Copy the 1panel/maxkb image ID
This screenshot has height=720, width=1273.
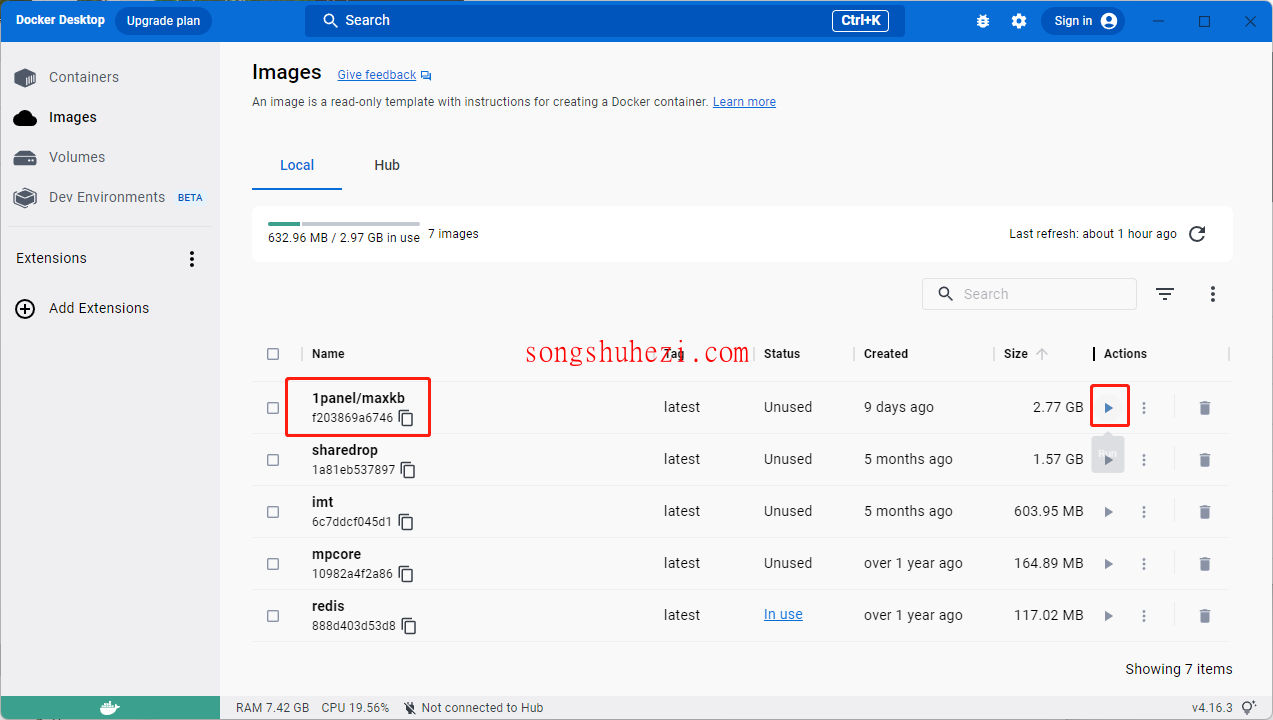(406, 418)
